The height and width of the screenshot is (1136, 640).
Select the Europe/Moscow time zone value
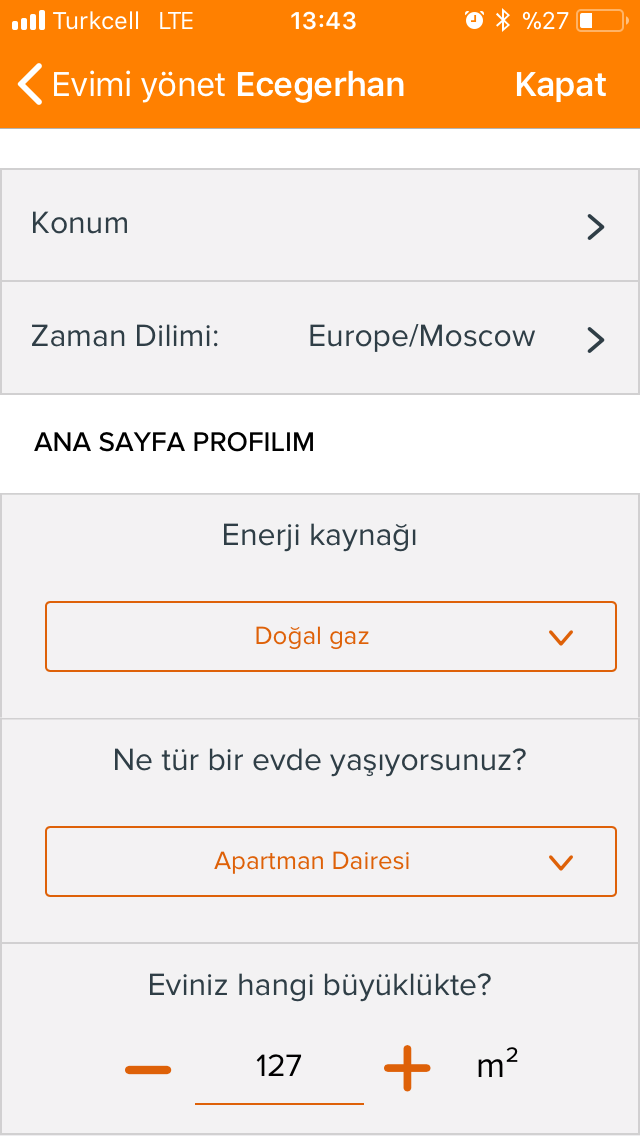tap(422, 337)
